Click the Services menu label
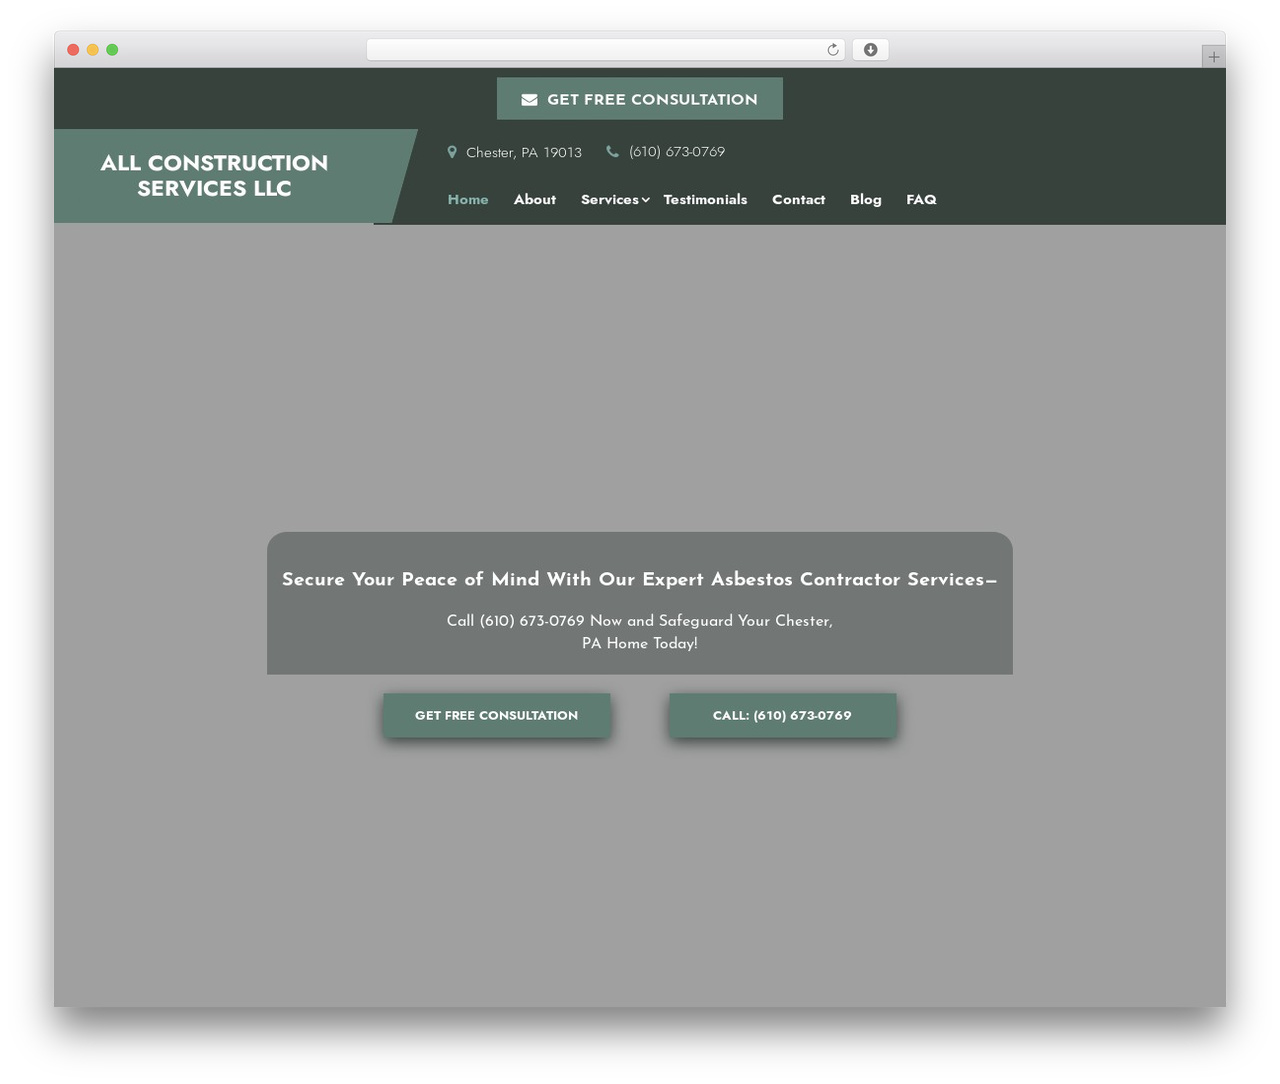This screenshot has width=1280, height=1084. coord(609,199)
